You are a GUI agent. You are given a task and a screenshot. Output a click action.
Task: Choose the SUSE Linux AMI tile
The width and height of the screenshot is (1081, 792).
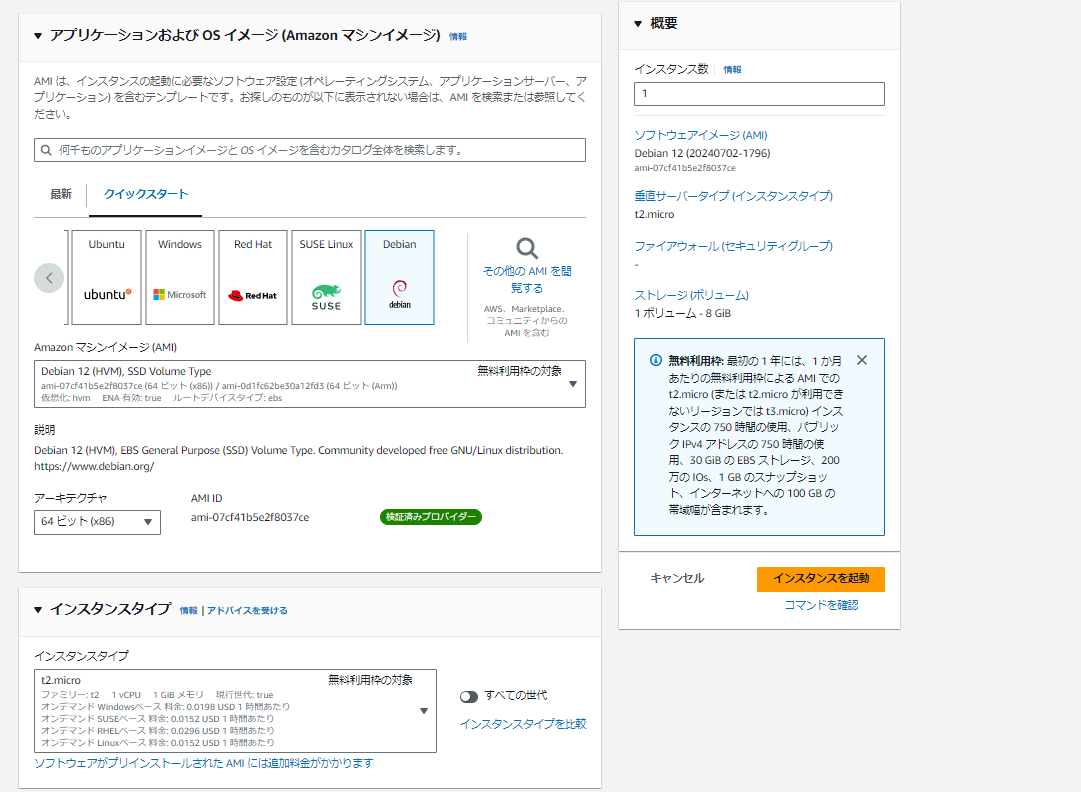tap(326, 277)
